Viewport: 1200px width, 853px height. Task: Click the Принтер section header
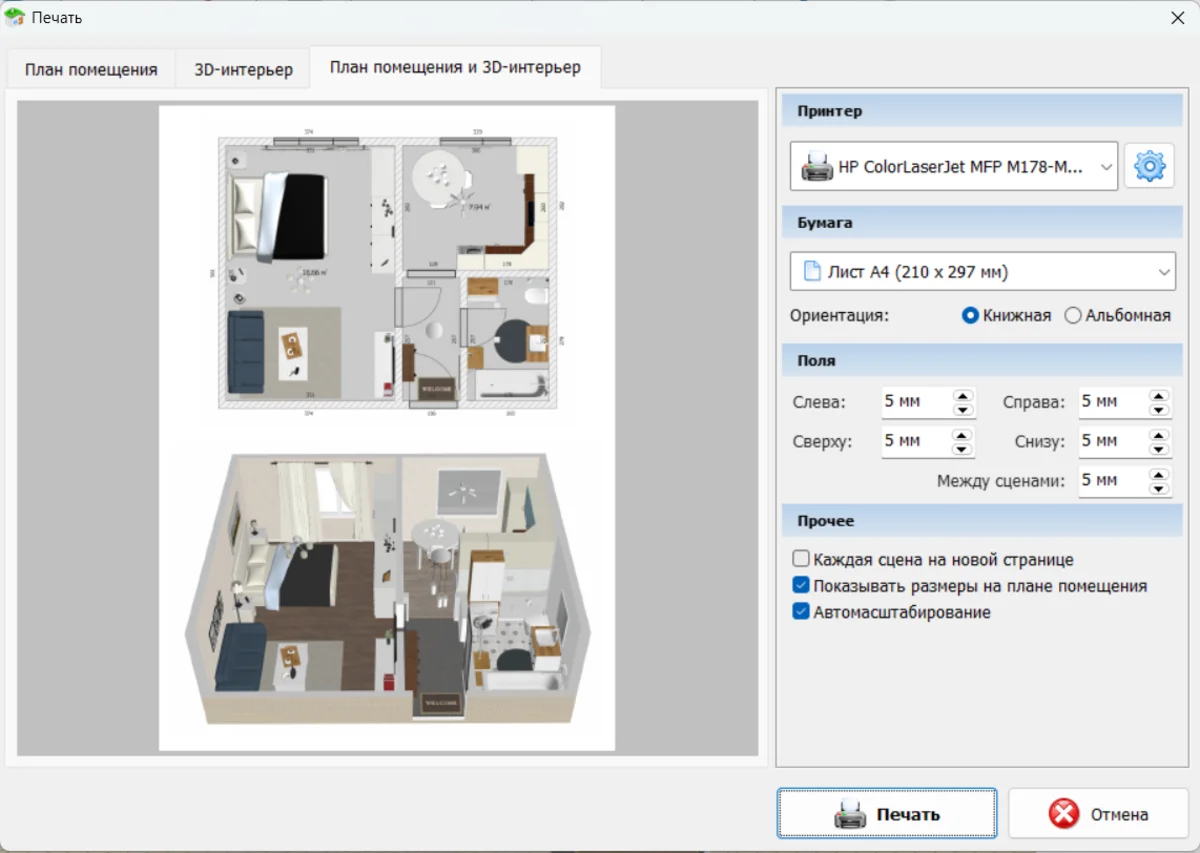click(980, 111)
